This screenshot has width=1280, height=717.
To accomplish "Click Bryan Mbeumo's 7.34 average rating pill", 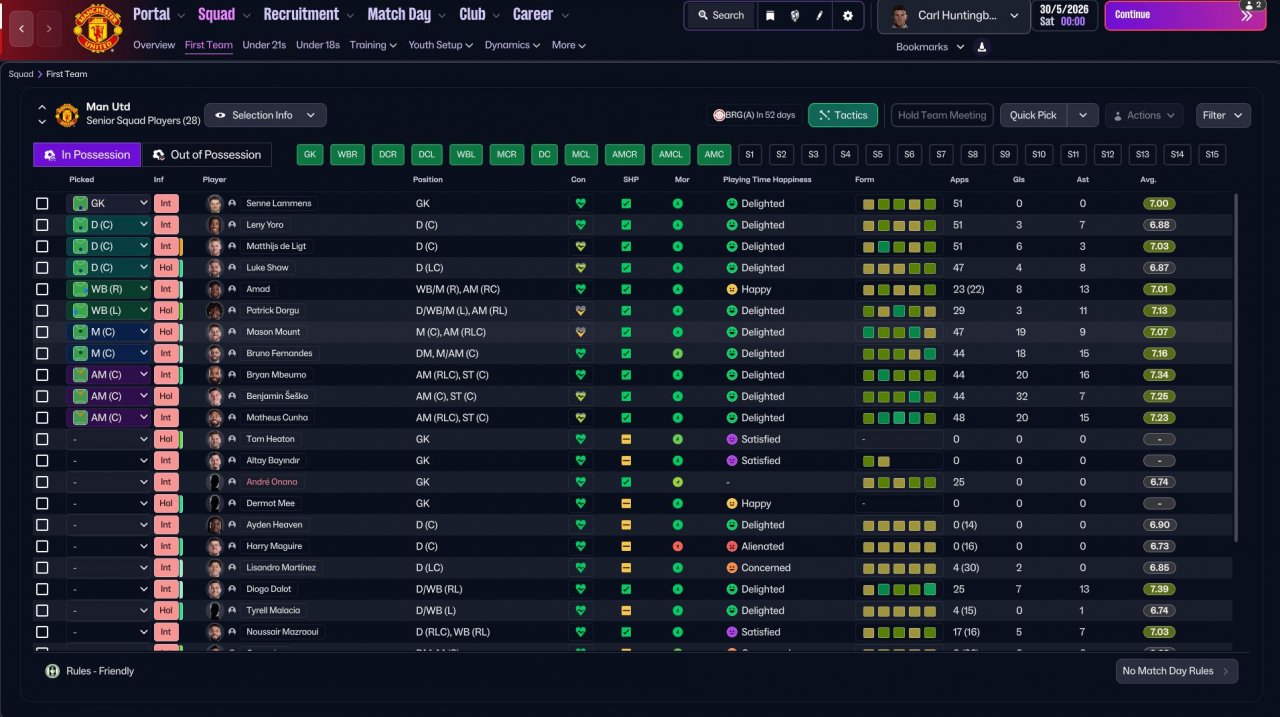I will tap(1159, 375).
